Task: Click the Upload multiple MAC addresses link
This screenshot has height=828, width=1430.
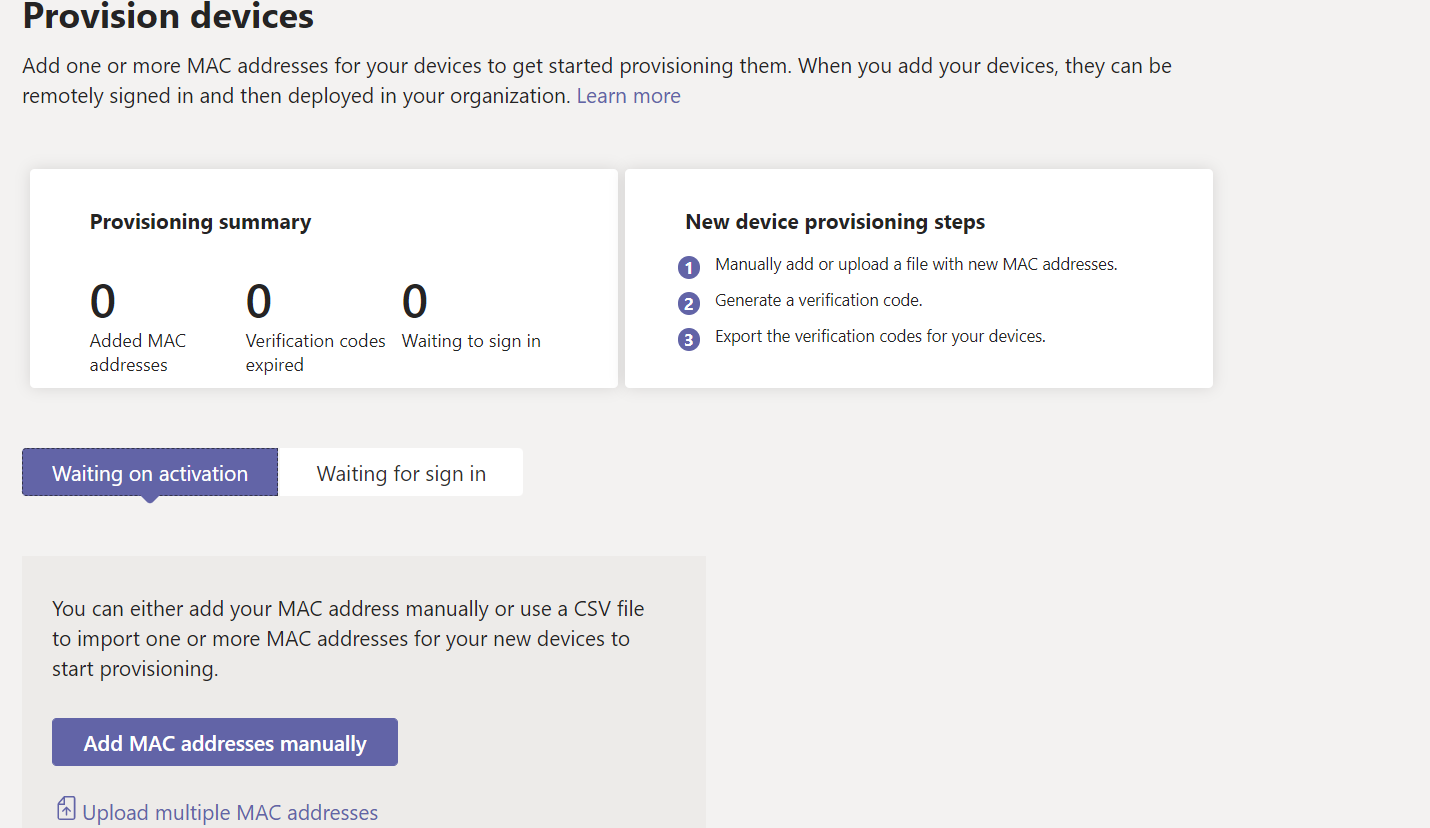Action: (230, 812)
